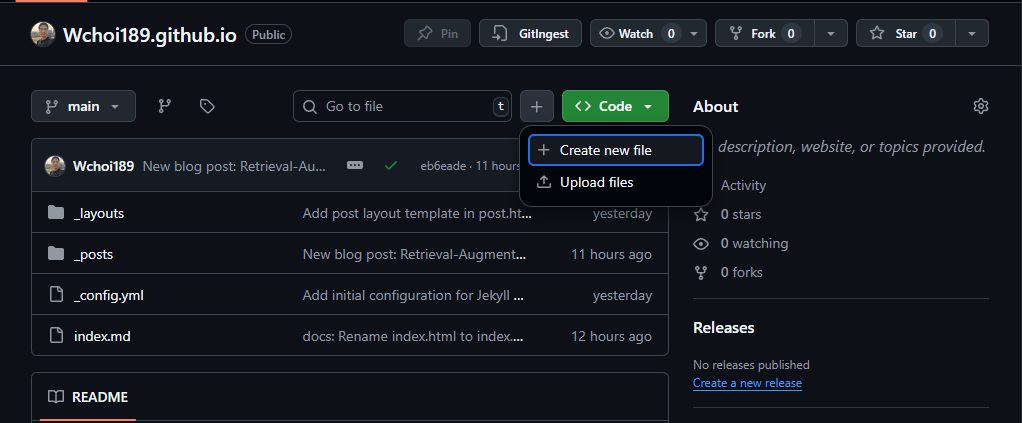The width and height of the screenshot is (1022, 423).
Task: Click the book icon beside README
Action: tap(56, 397)
